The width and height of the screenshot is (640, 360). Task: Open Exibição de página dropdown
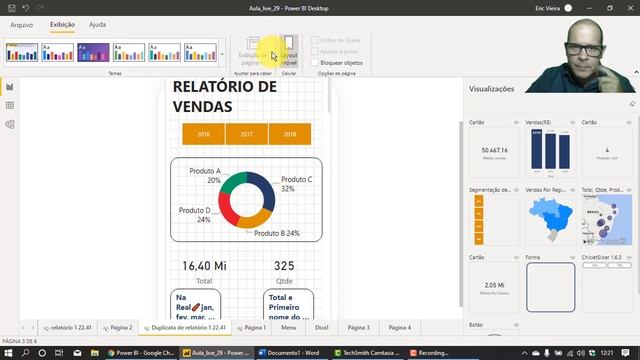pos(253,51)
